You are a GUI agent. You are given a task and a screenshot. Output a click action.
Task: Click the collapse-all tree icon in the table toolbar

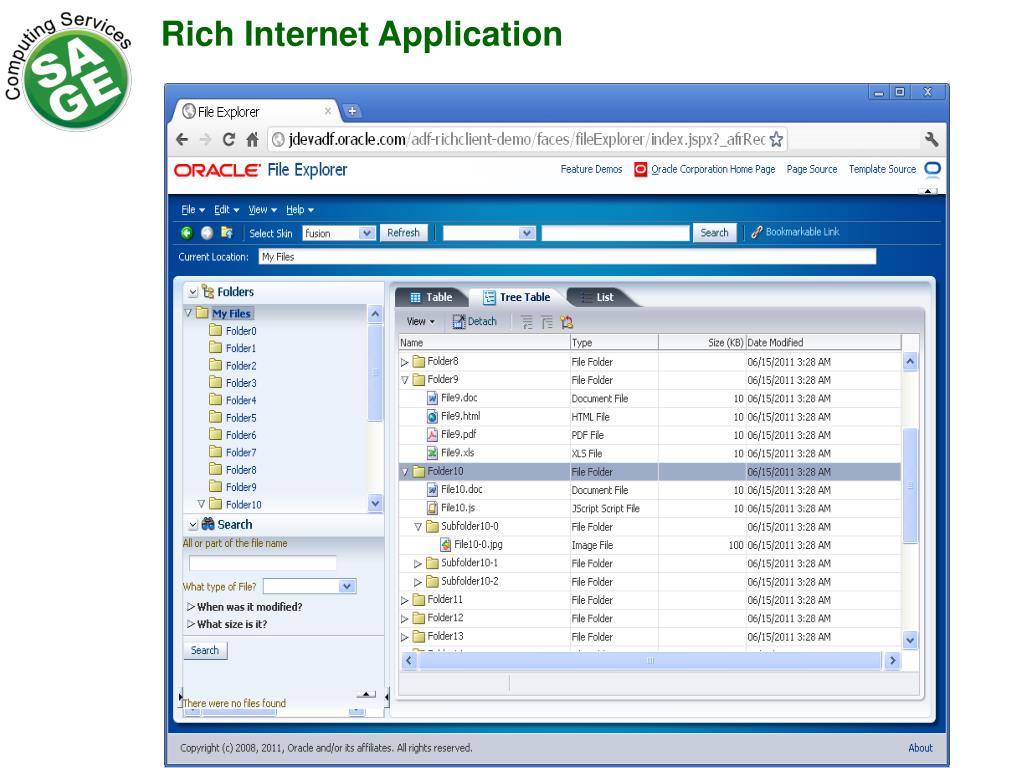point(547,322)
